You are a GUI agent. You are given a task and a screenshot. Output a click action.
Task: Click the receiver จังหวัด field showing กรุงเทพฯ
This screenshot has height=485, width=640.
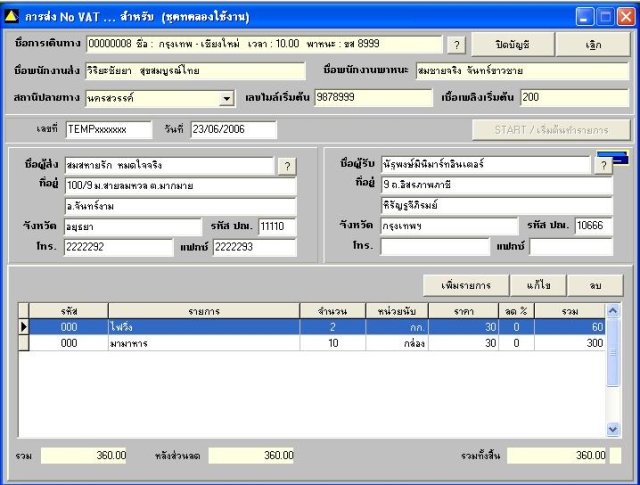point(449,226)
